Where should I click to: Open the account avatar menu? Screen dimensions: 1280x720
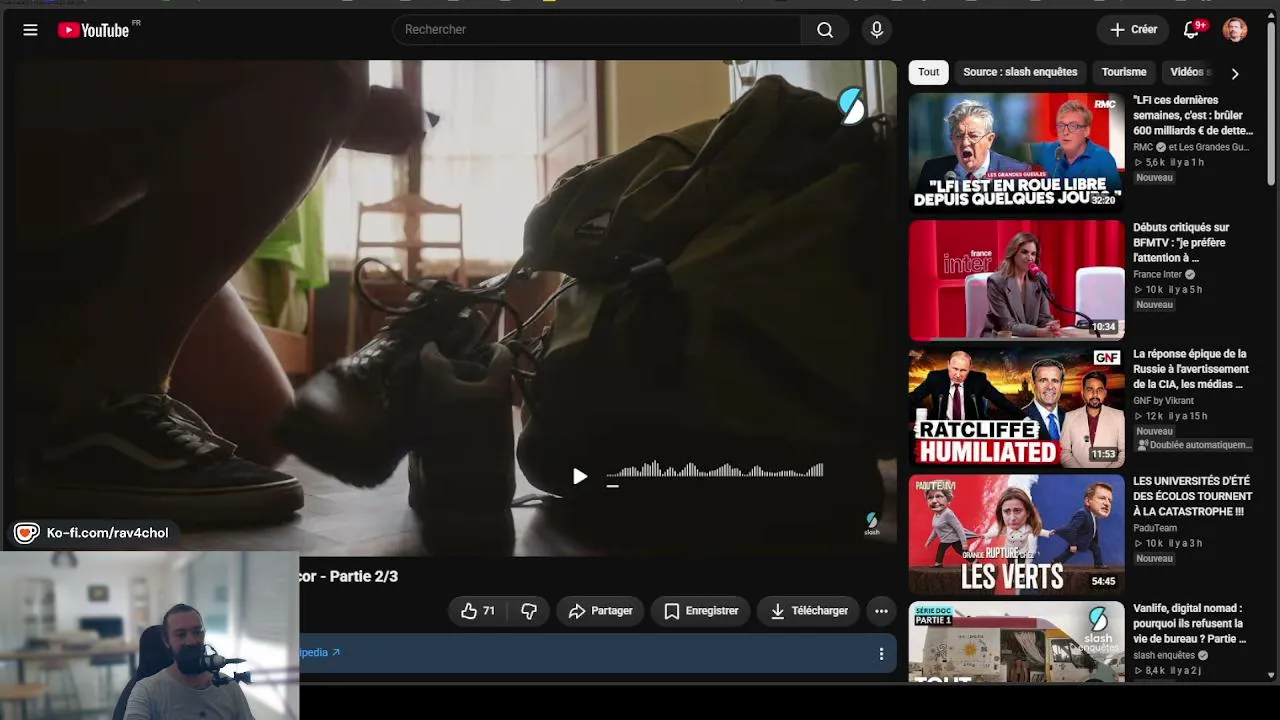click(1235, 30)
